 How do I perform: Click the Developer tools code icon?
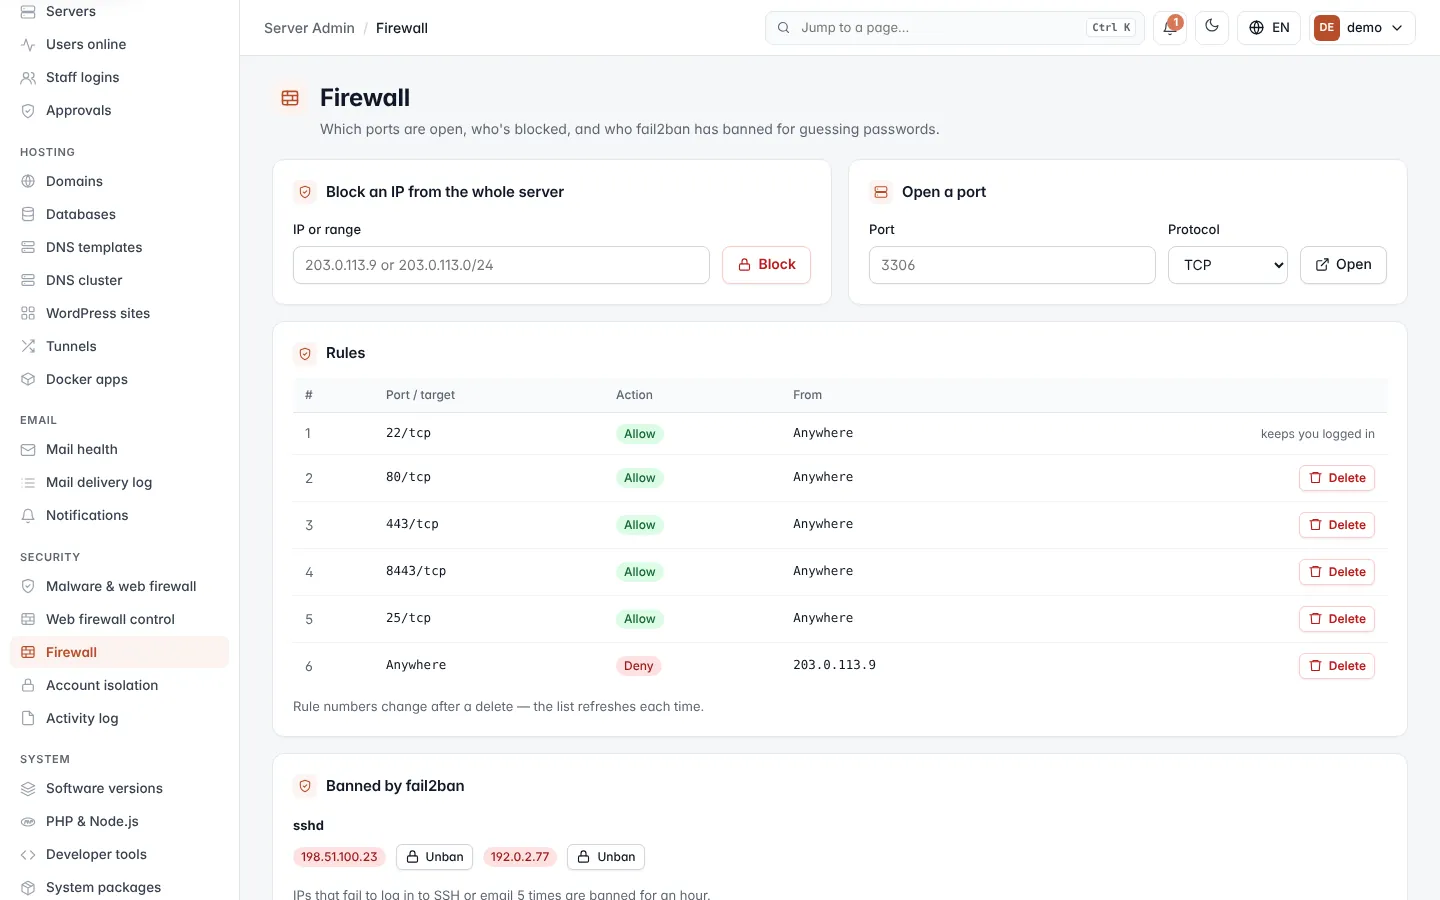(28, 854)
